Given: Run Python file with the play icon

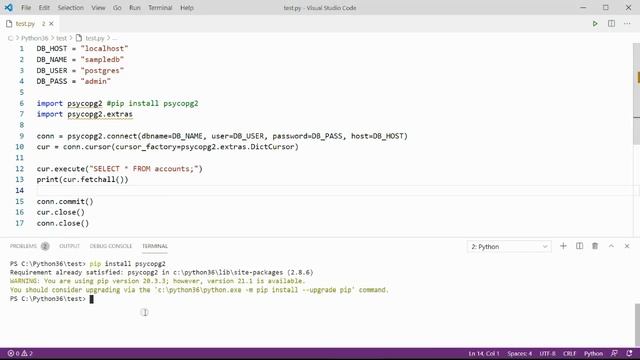Looking at the screenshot, I should point(595,24).
